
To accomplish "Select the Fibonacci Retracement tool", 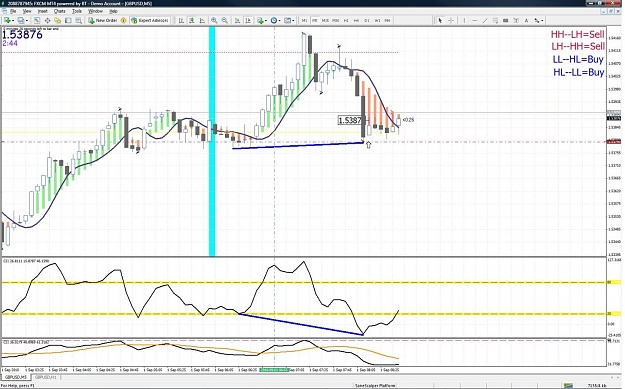I will click(505, 20).
